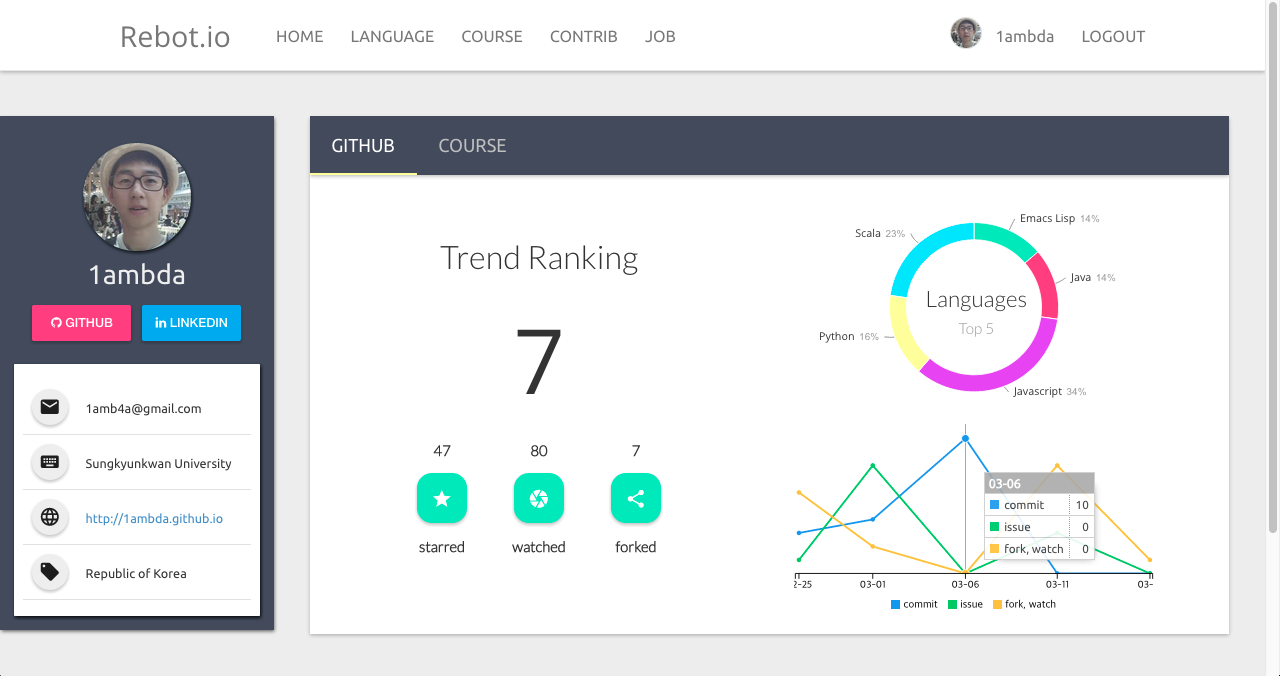Click the Javascript 34% chart label
Viewport: 1280px width, 676px height.
pos(1050,391)
